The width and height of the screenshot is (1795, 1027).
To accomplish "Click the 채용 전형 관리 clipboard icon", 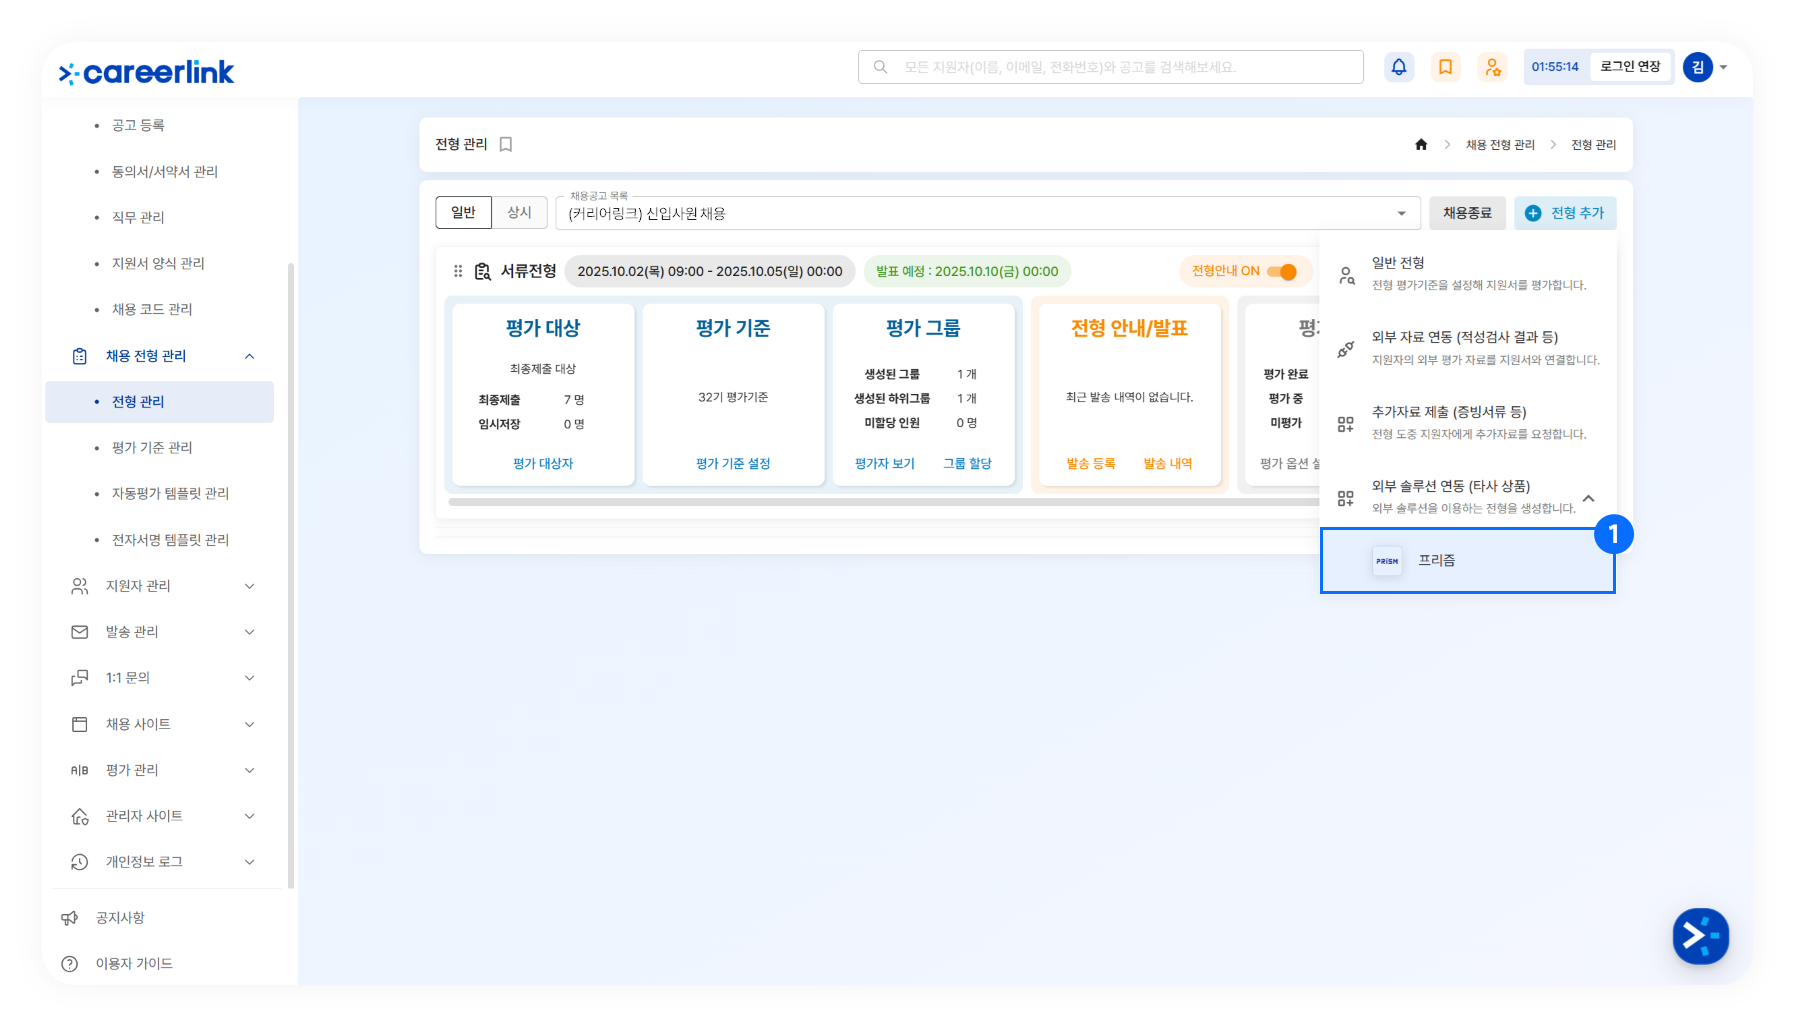I will [x=80, y=356].
